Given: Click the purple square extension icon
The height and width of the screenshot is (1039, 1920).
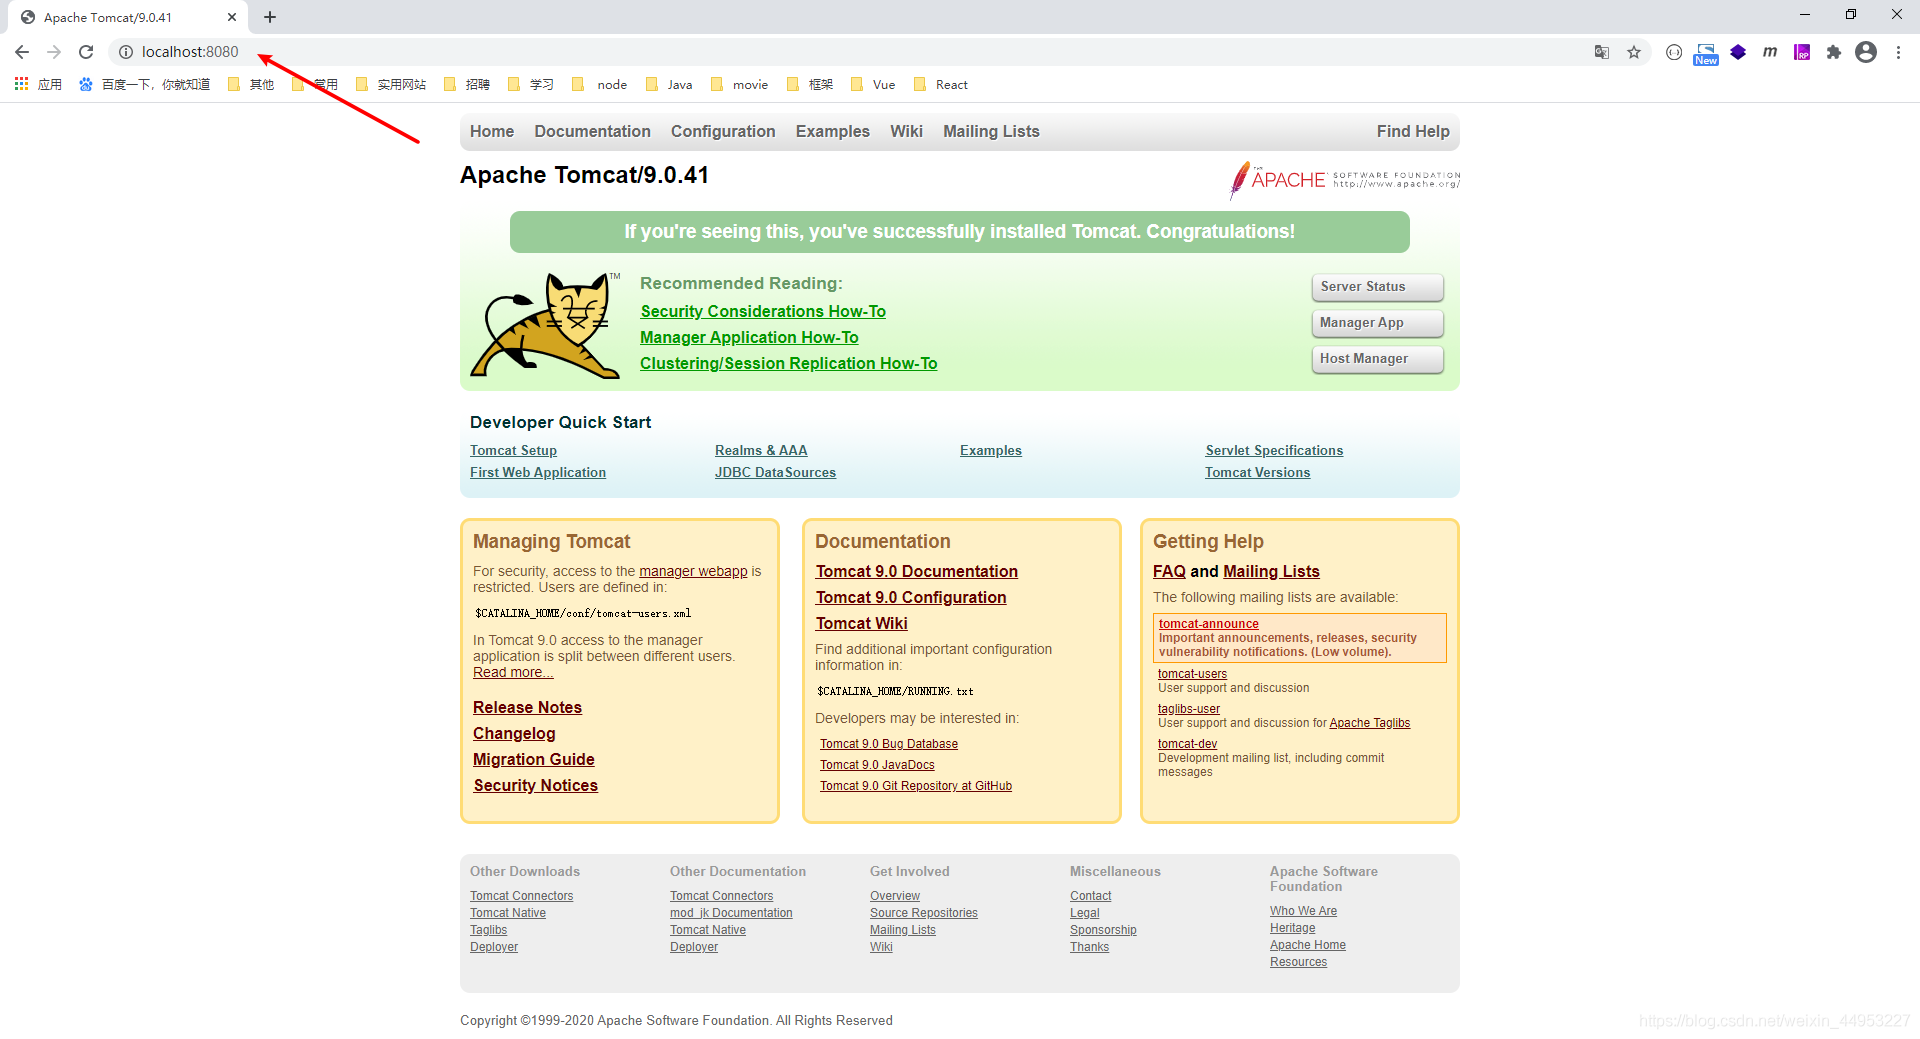Looking at the screenshot, I should 1802,52.
